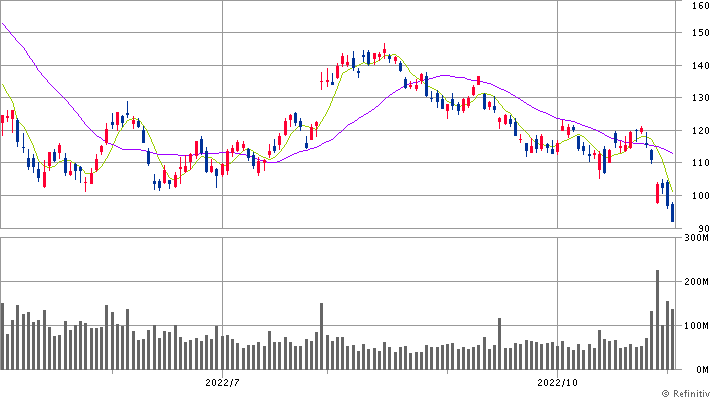Jump to the 2022/10 date marker

(558, 382)
